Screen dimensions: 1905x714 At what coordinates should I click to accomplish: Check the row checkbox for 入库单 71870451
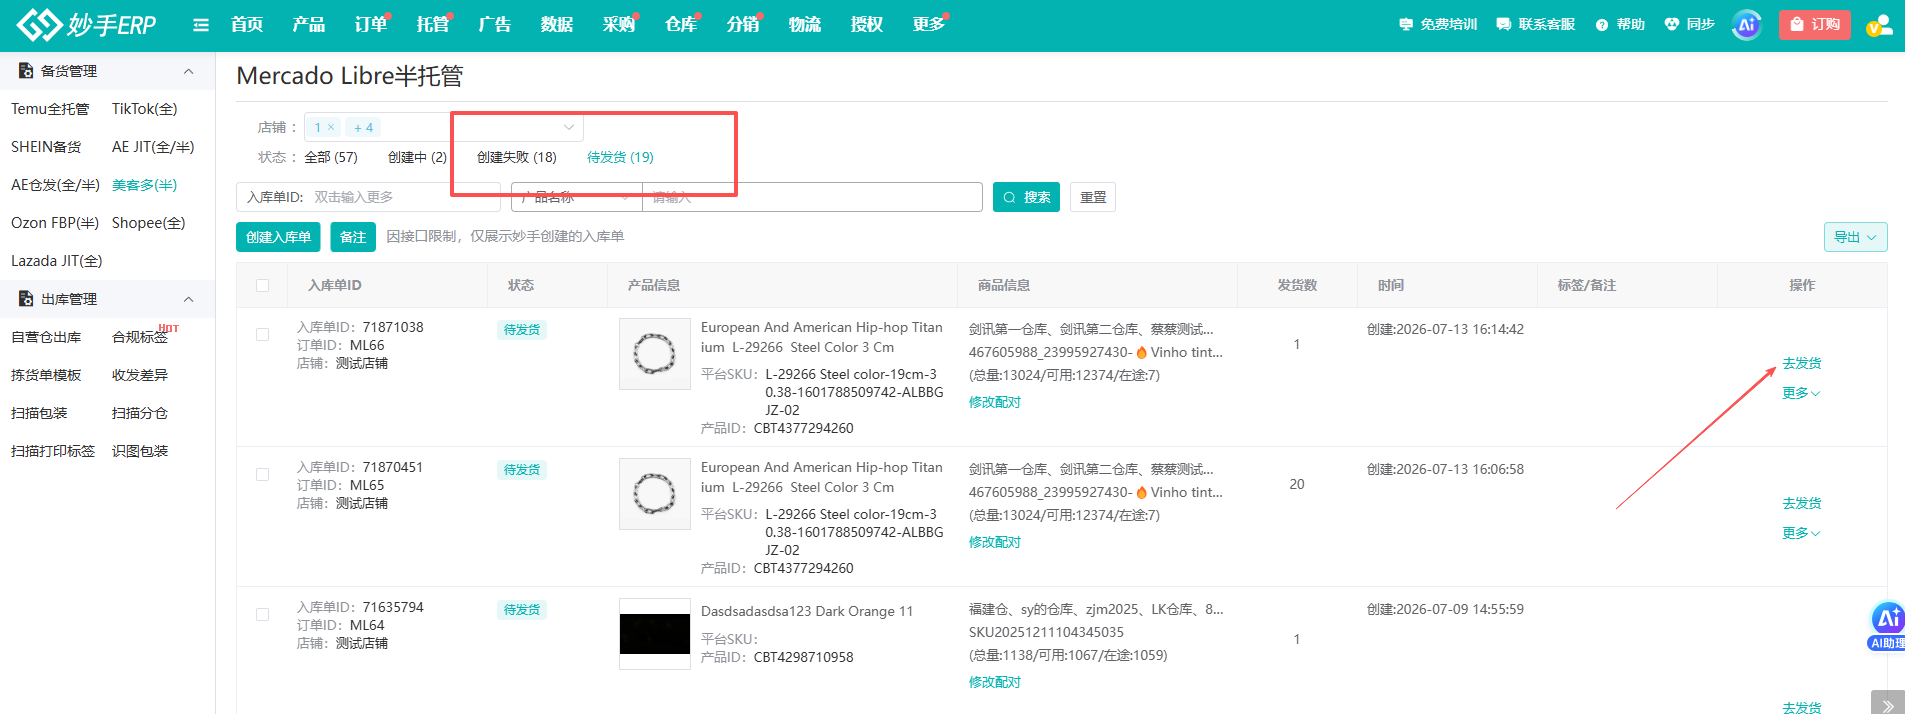click(262, 475)
